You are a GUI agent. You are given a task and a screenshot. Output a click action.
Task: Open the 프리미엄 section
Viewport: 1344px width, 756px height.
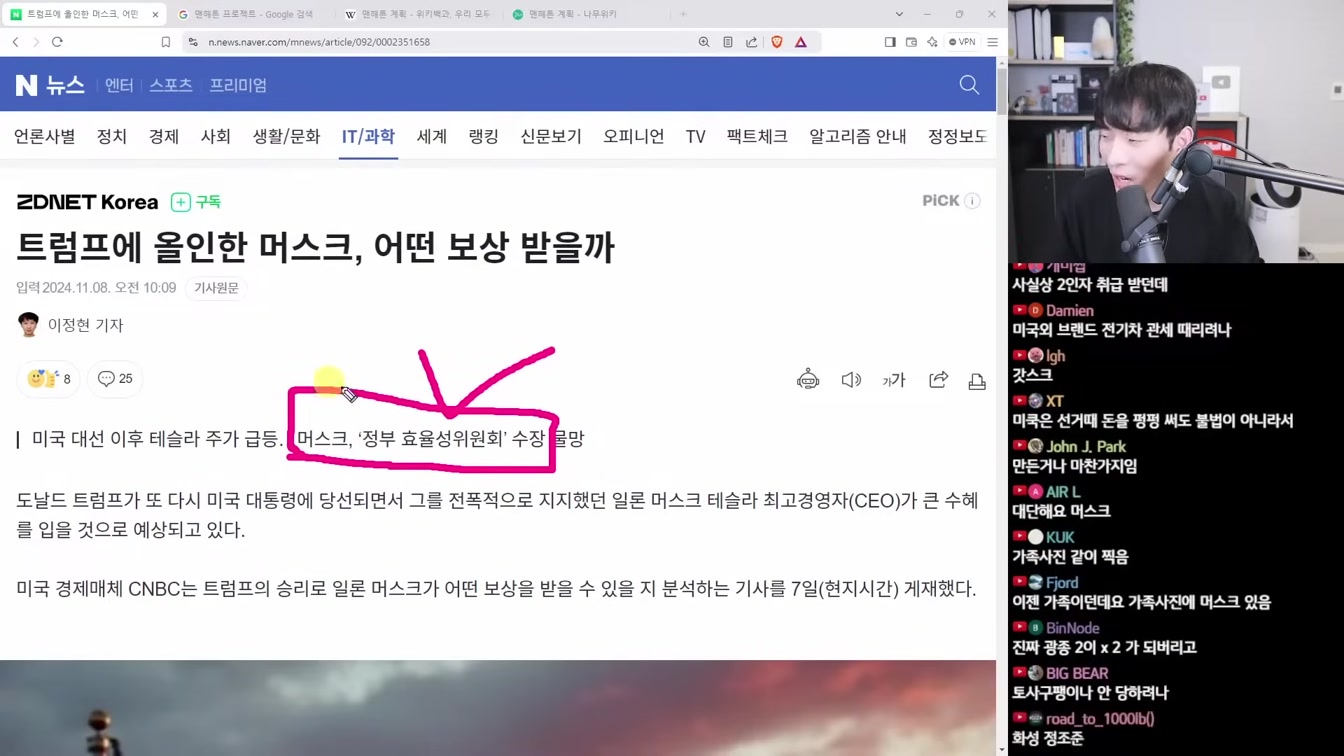pos(238,85)
